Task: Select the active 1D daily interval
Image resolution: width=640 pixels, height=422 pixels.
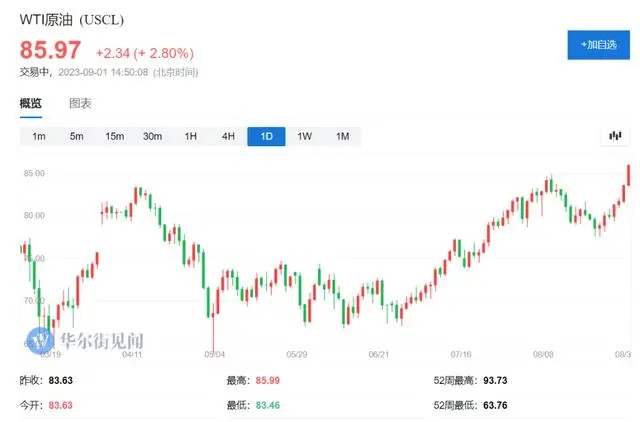Action: point(267,136)
